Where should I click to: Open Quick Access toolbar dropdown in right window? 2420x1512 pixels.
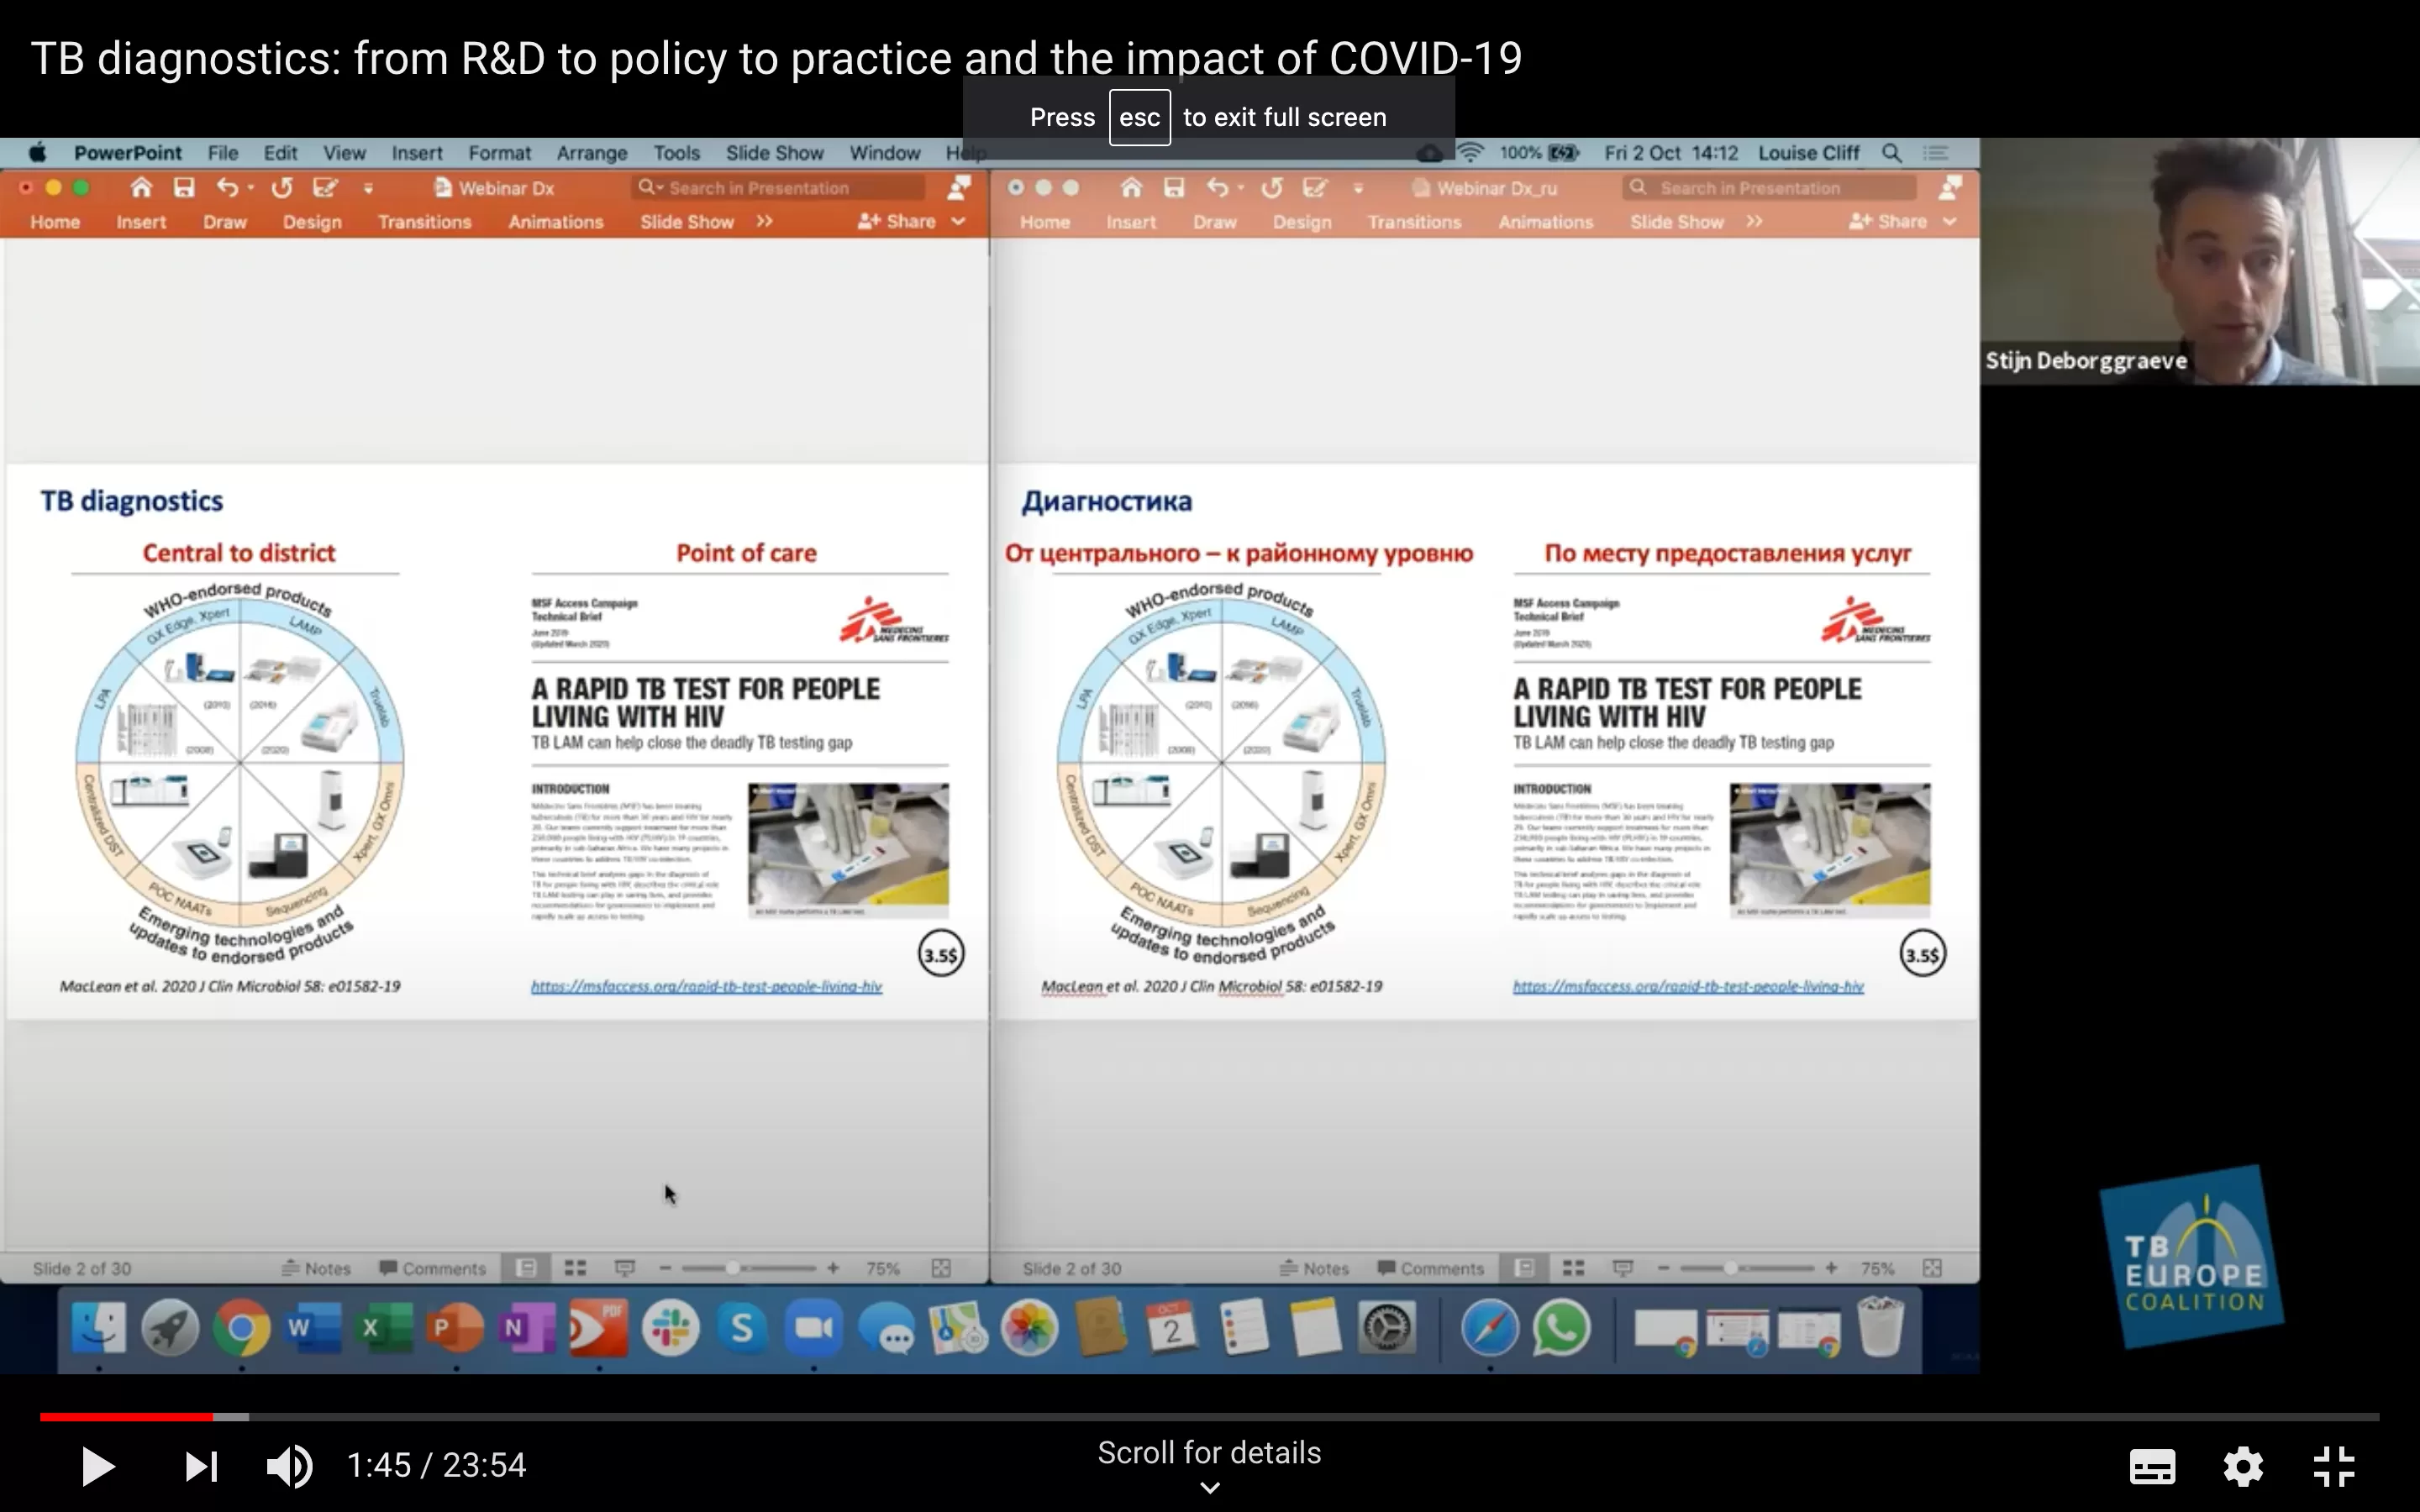[x=1358, y=188]
